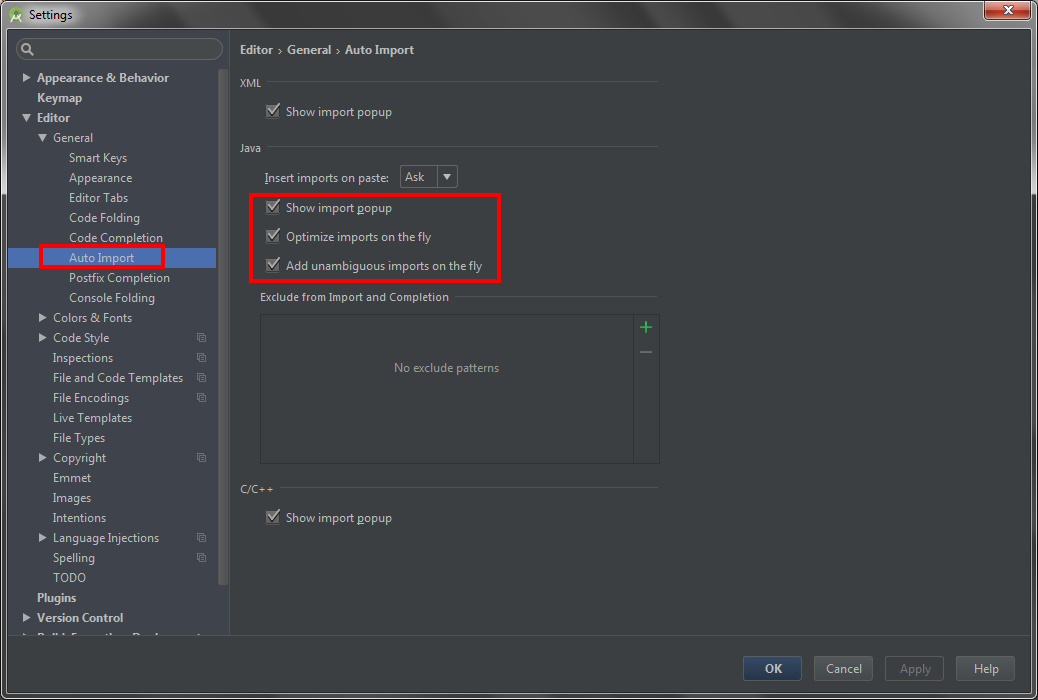This screenshot has width=1038, height=700.
Task: Open Inspections settings page
Action: [83, 358]
